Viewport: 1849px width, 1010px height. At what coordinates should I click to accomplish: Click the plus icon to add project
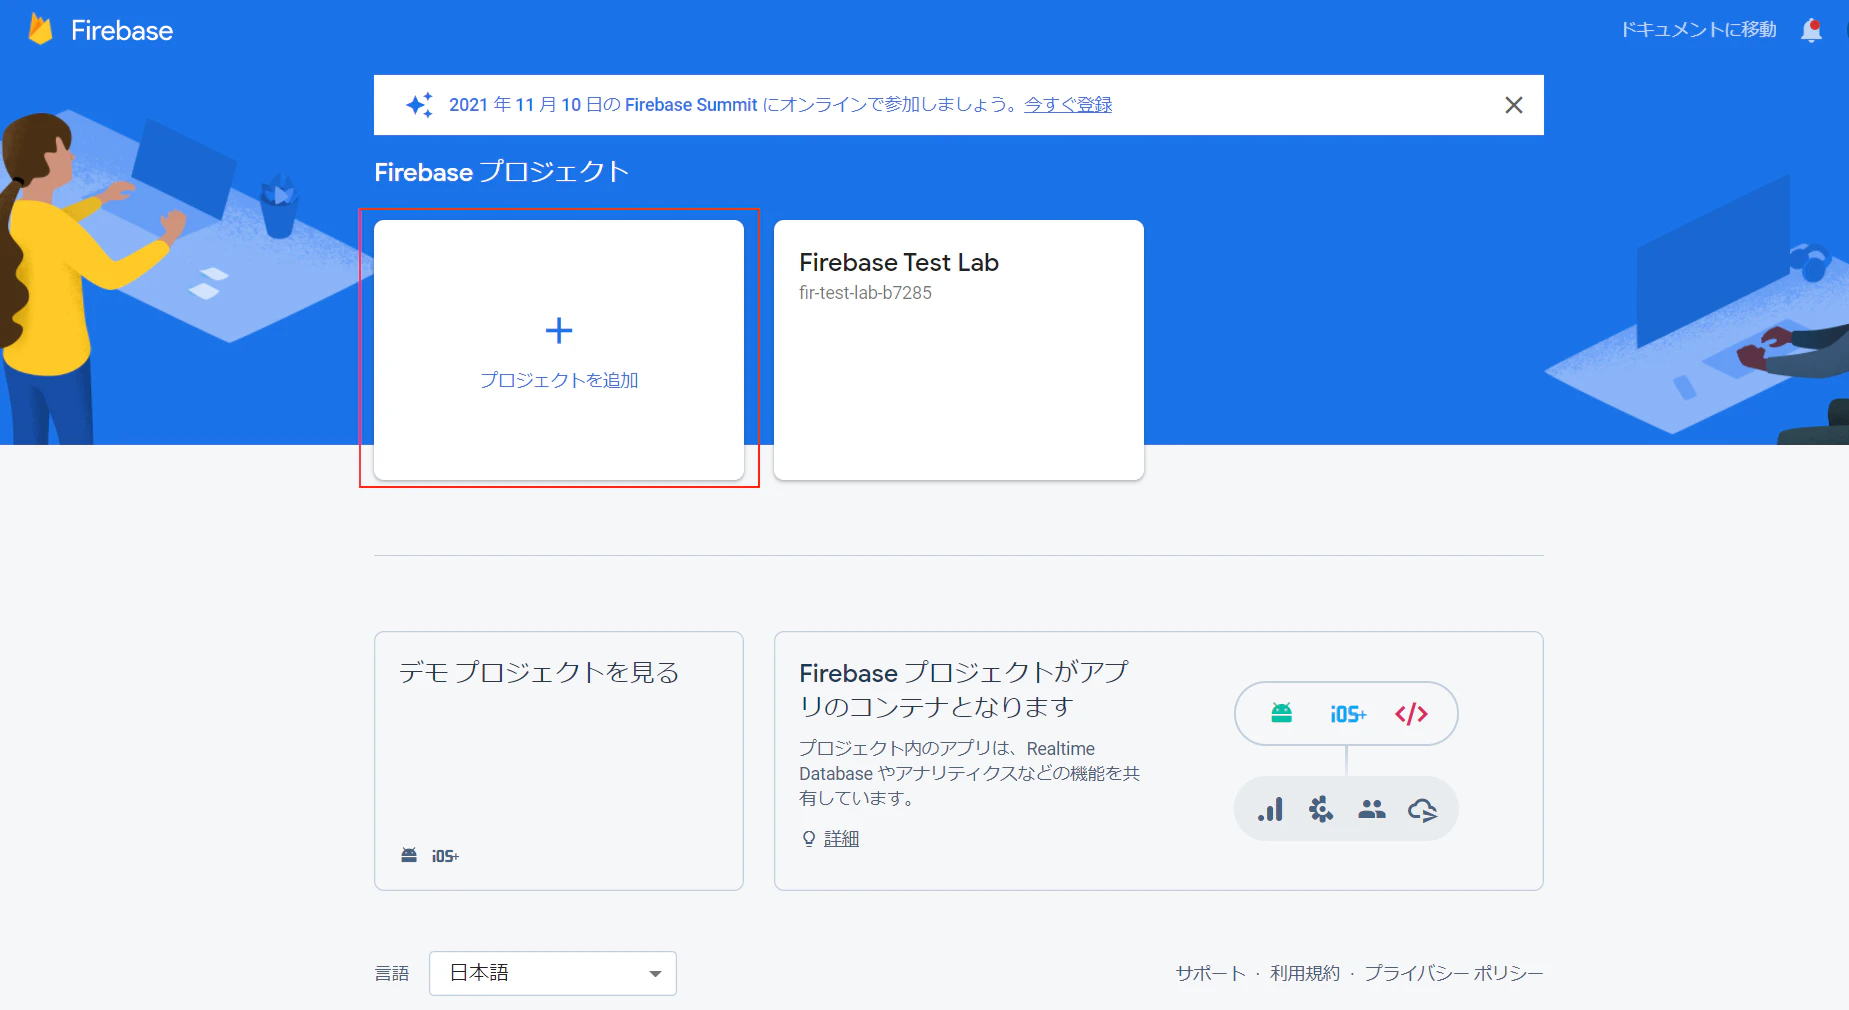click(x=559, y=330)
